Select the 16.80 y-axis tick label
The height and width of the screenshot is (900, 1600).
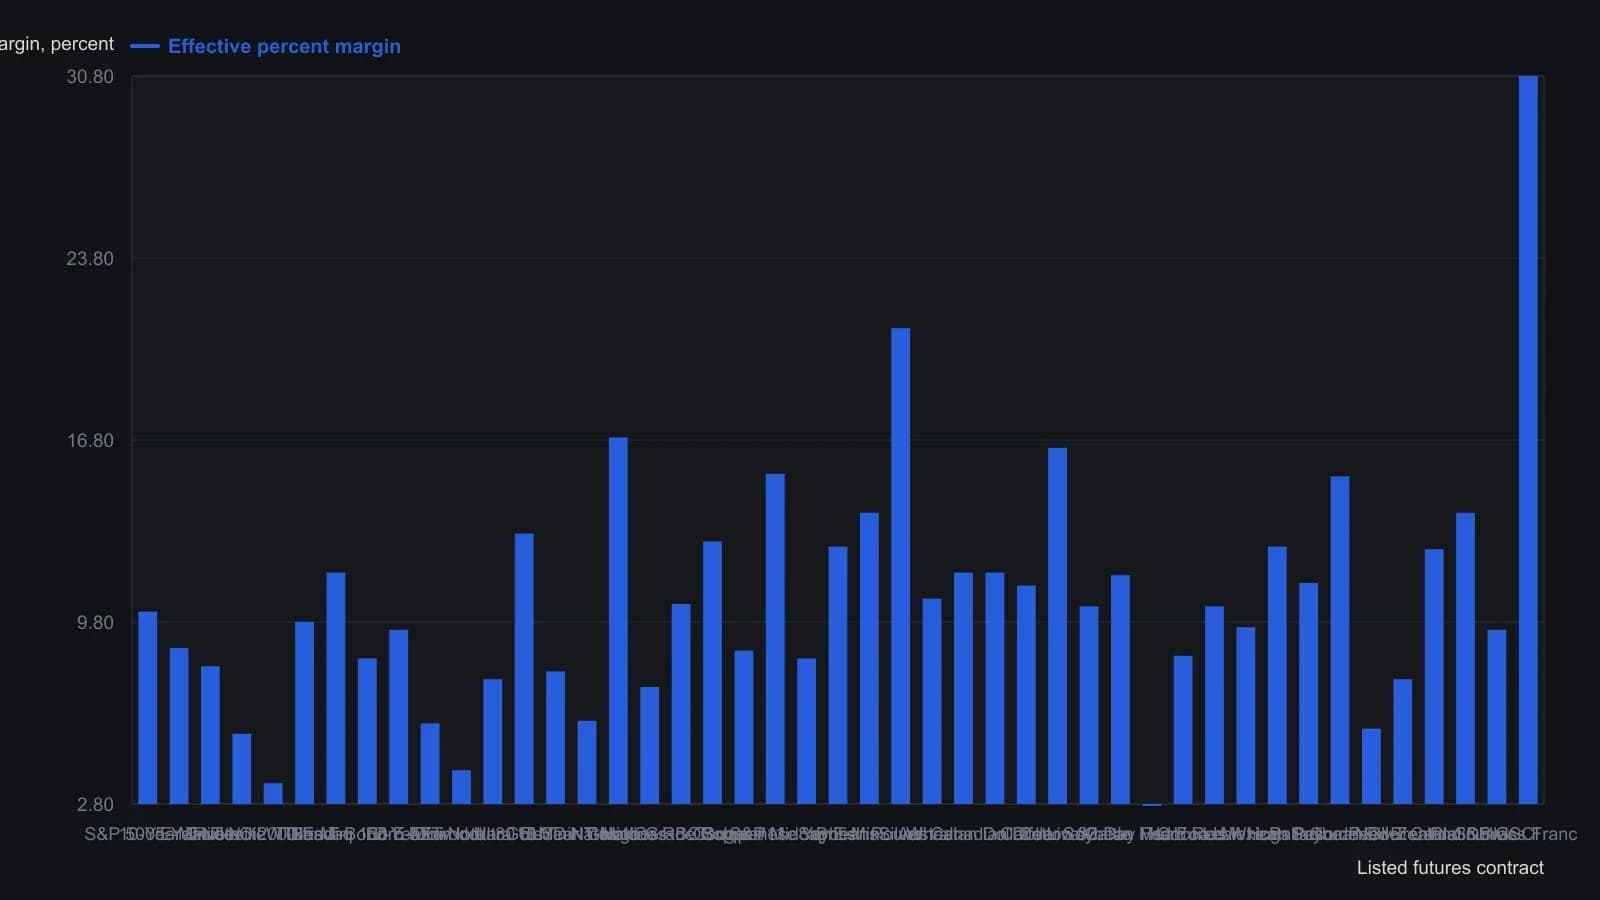click(90, 441)
